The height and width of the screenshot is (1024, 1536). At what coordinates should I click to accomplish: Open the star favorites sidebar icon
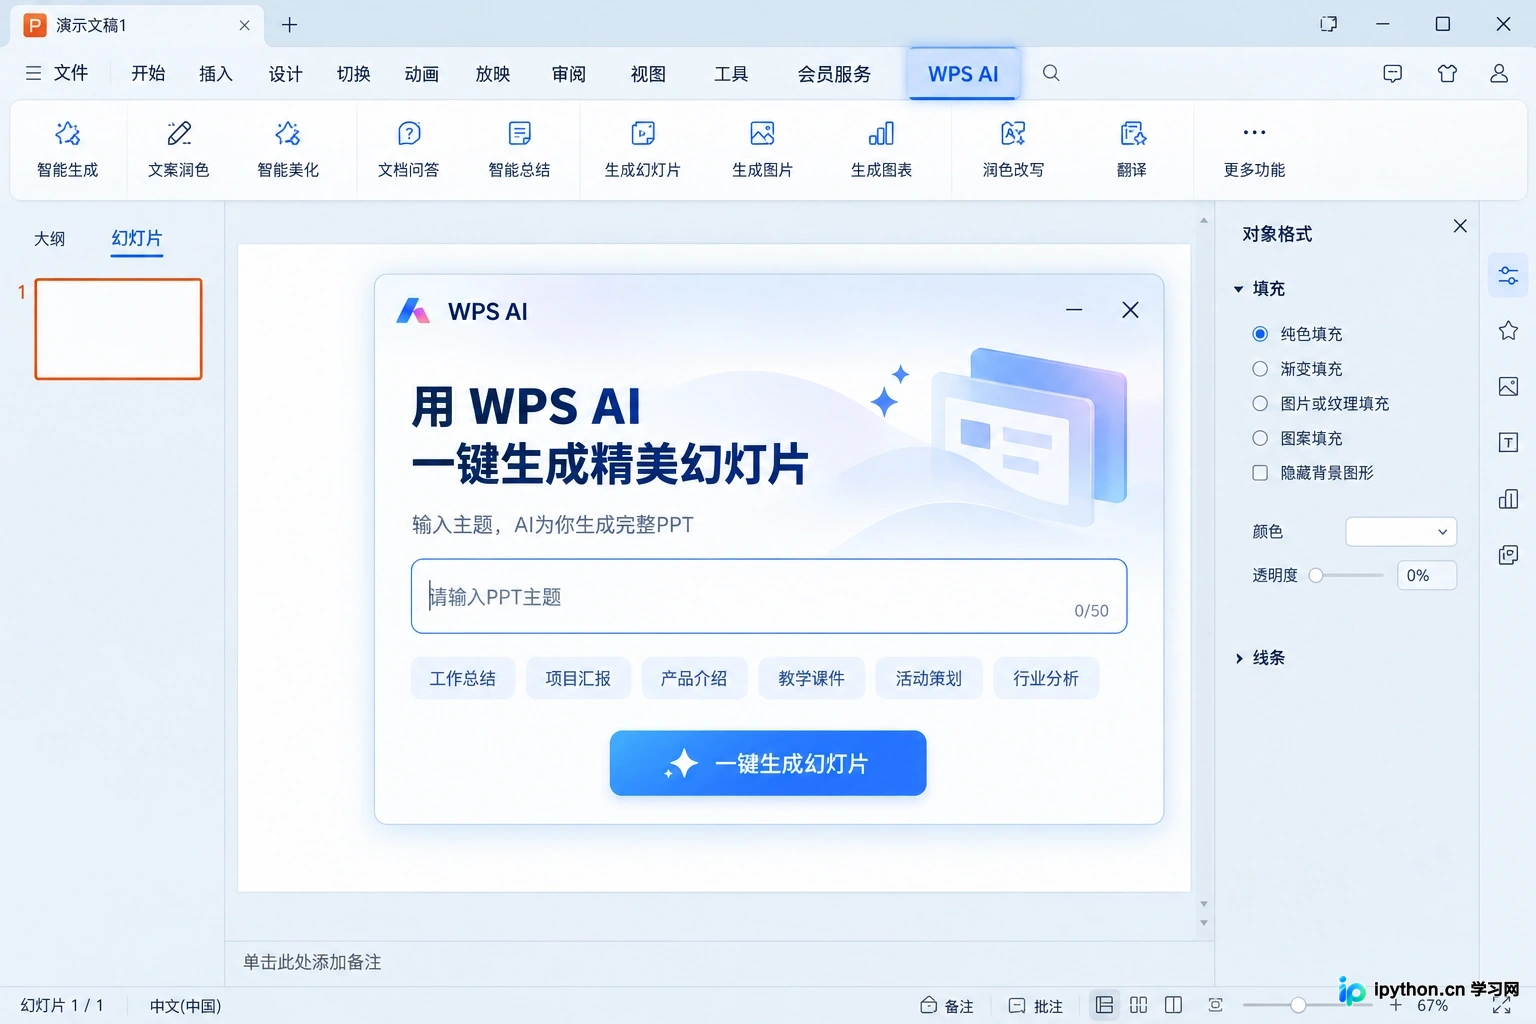pyautogui.click(x=1508, y=331)
